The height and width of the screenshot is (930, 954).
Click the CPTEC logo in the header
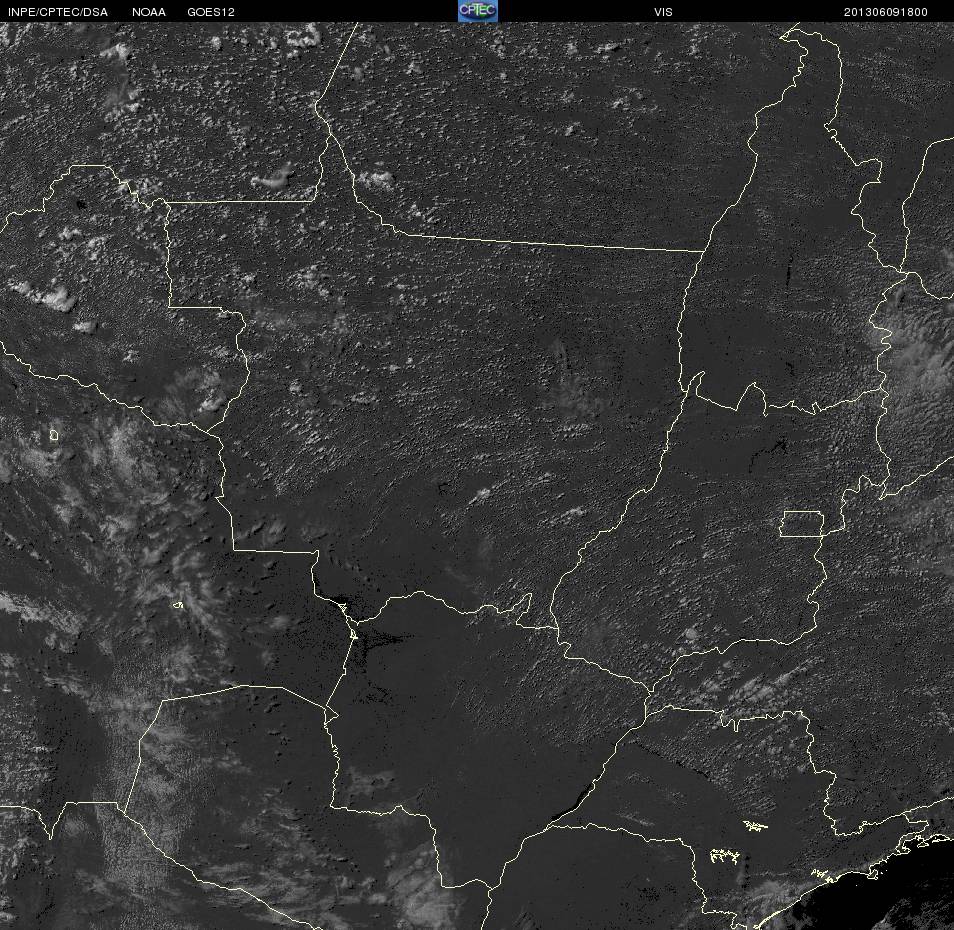click(478, 11)
